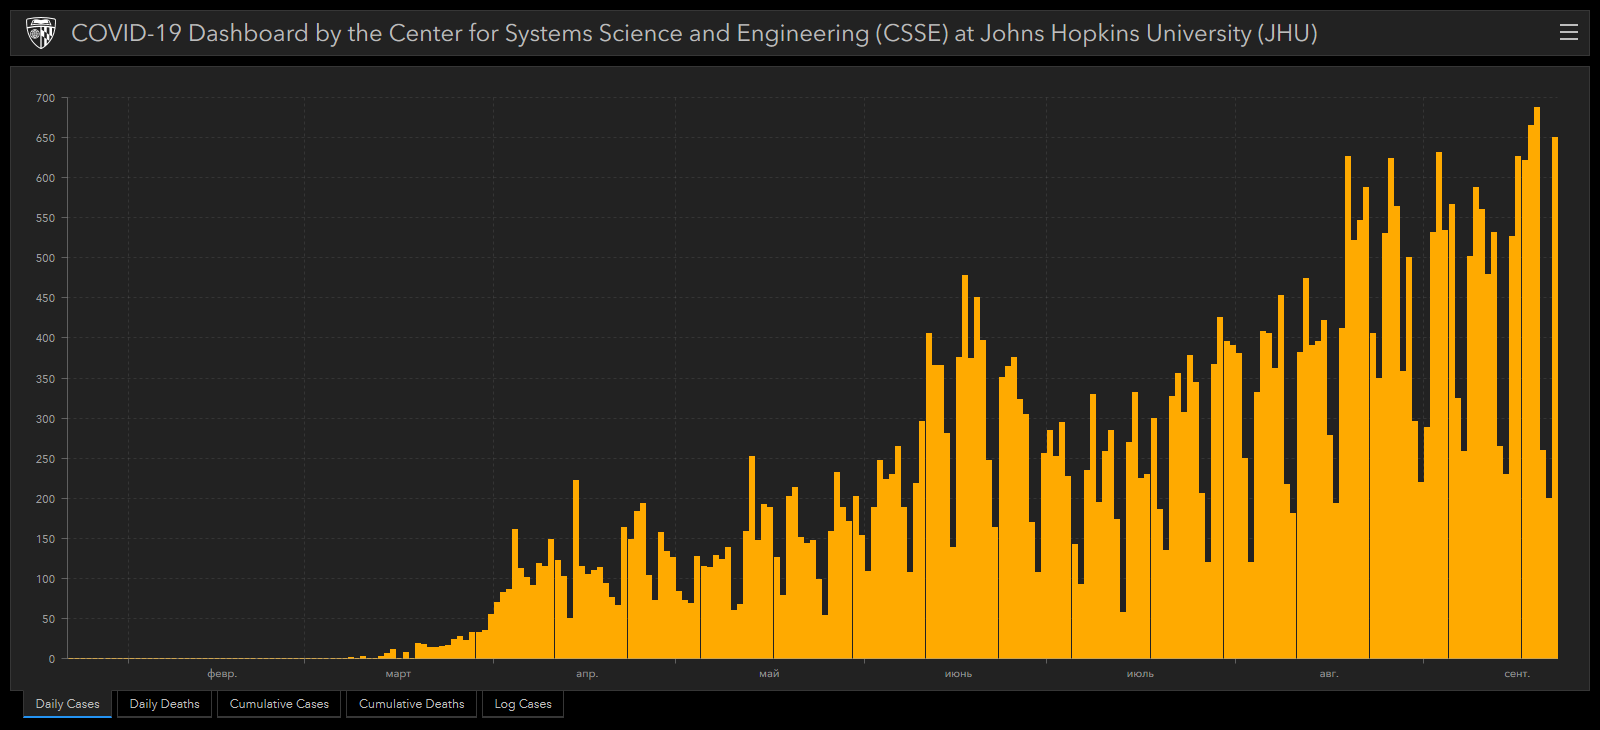This screenshot has width=1600, height=730.
Task: Click the июль month label
Action: point(1140,674)
